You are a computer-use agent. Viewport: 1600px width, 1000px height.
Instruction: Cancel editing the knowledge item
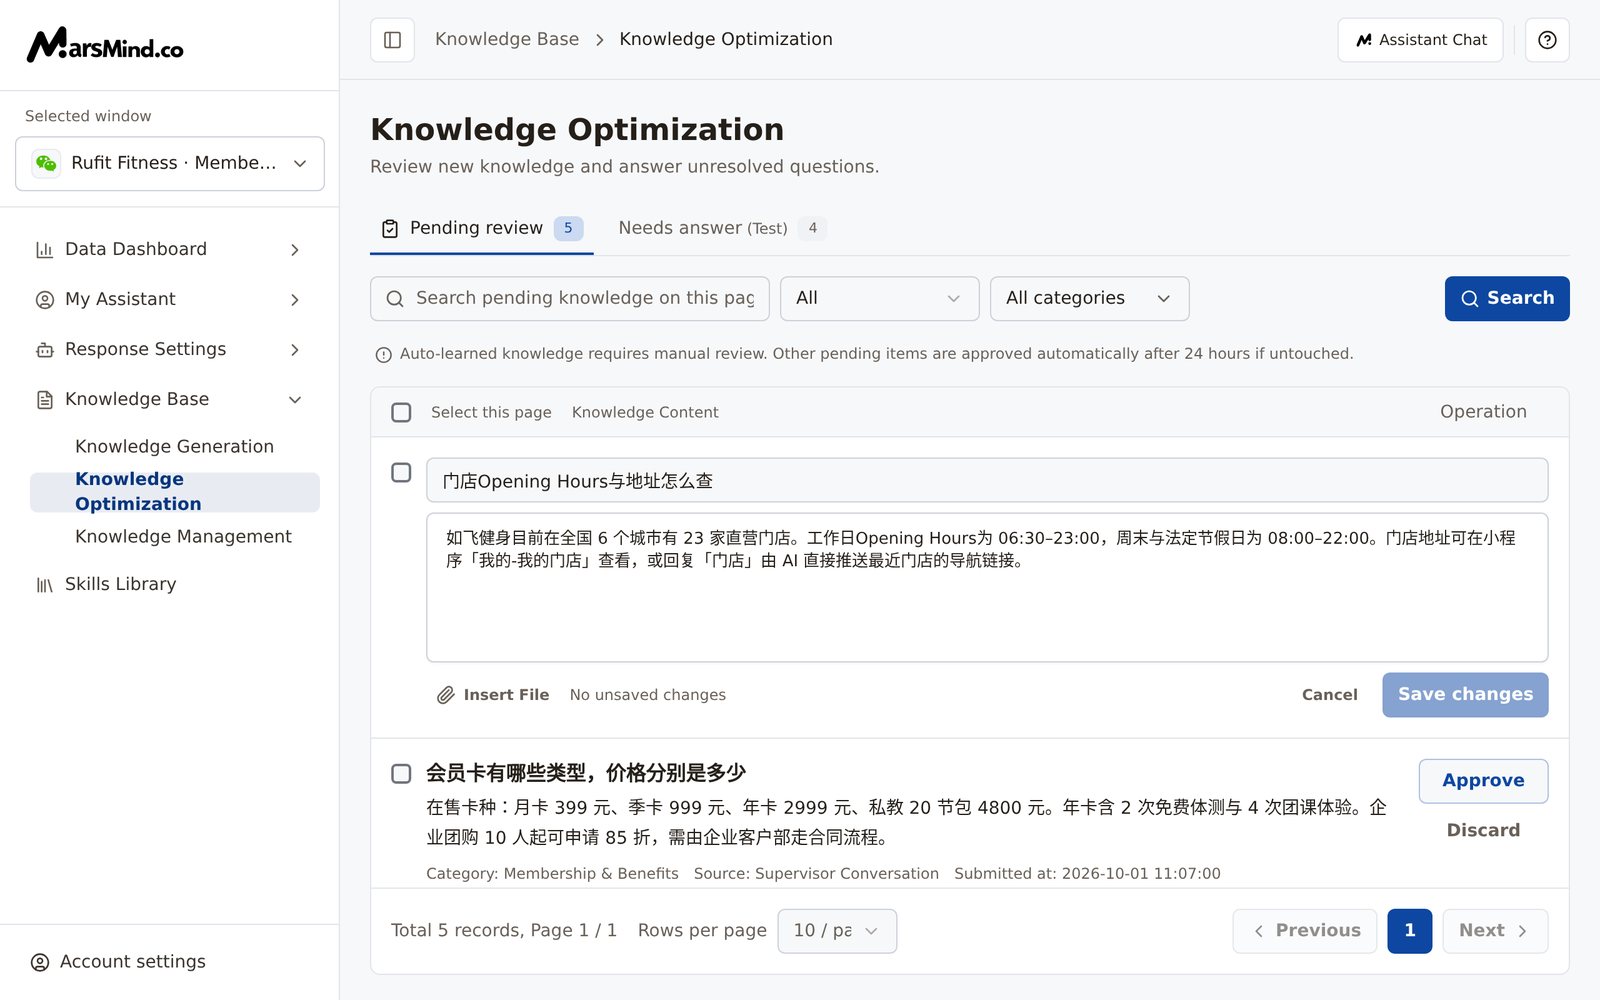(1329, 695)
